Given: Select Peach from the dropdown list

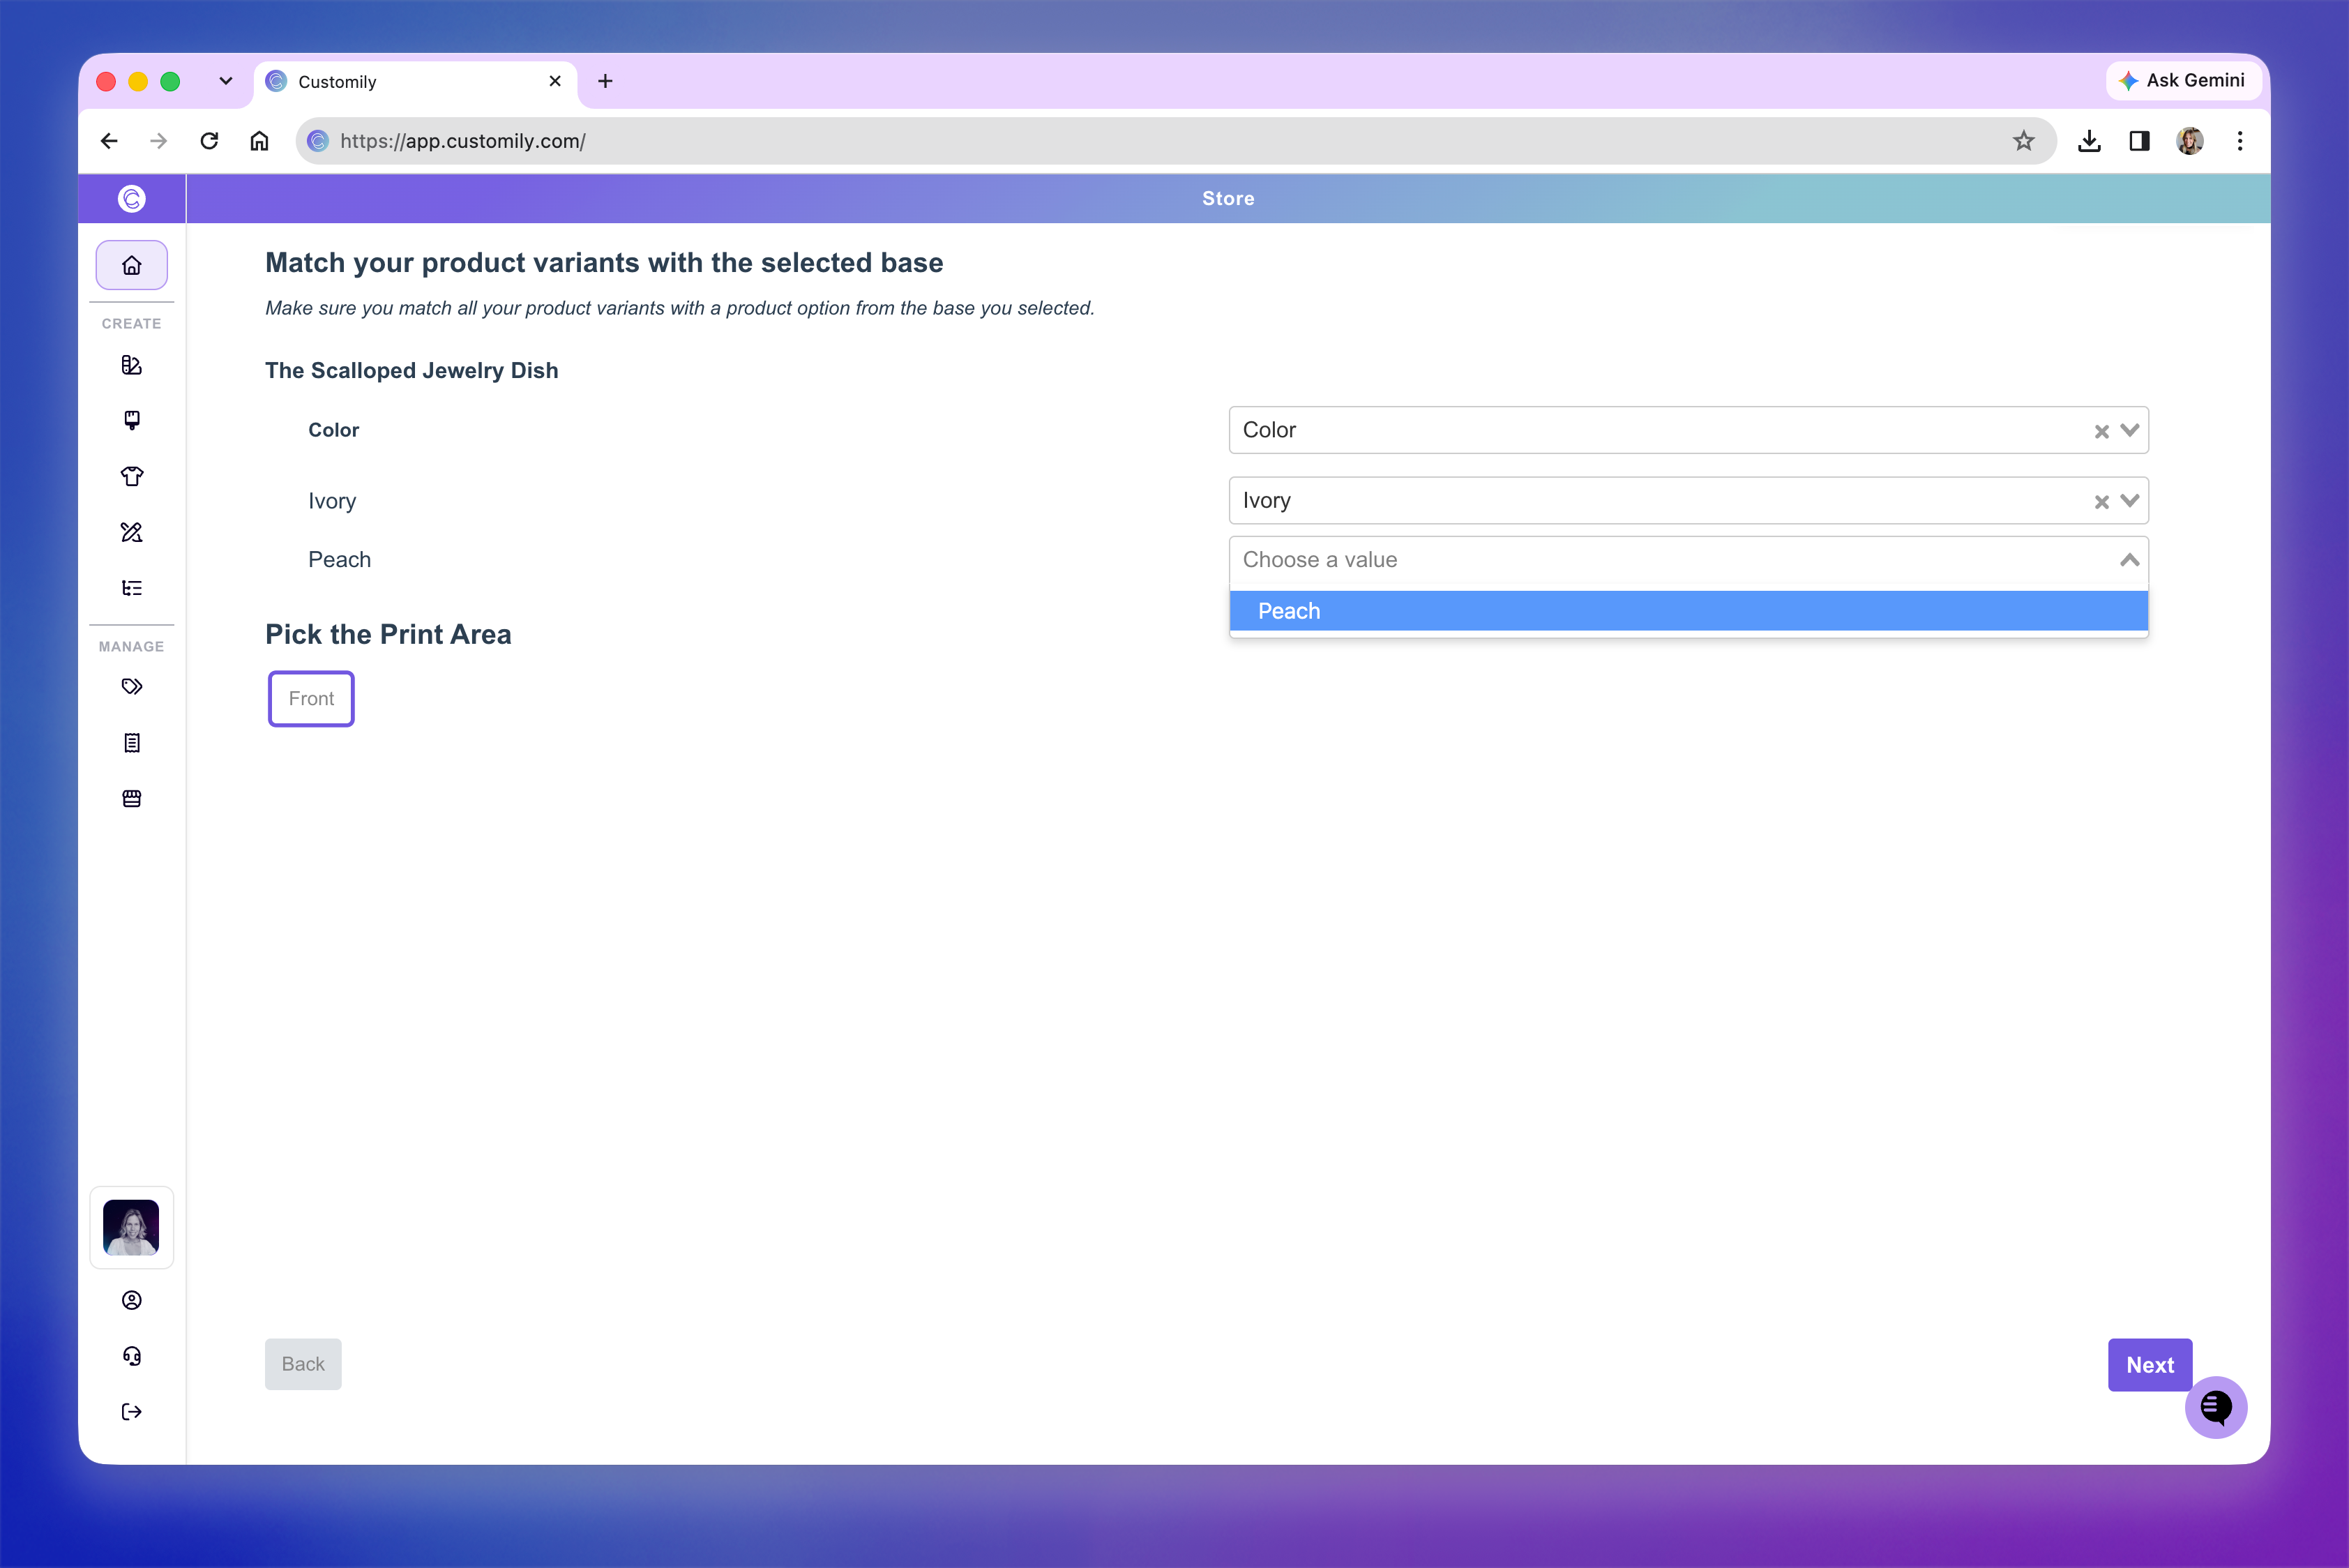Looking at the screenshot, I should [x=1688, y=611].
